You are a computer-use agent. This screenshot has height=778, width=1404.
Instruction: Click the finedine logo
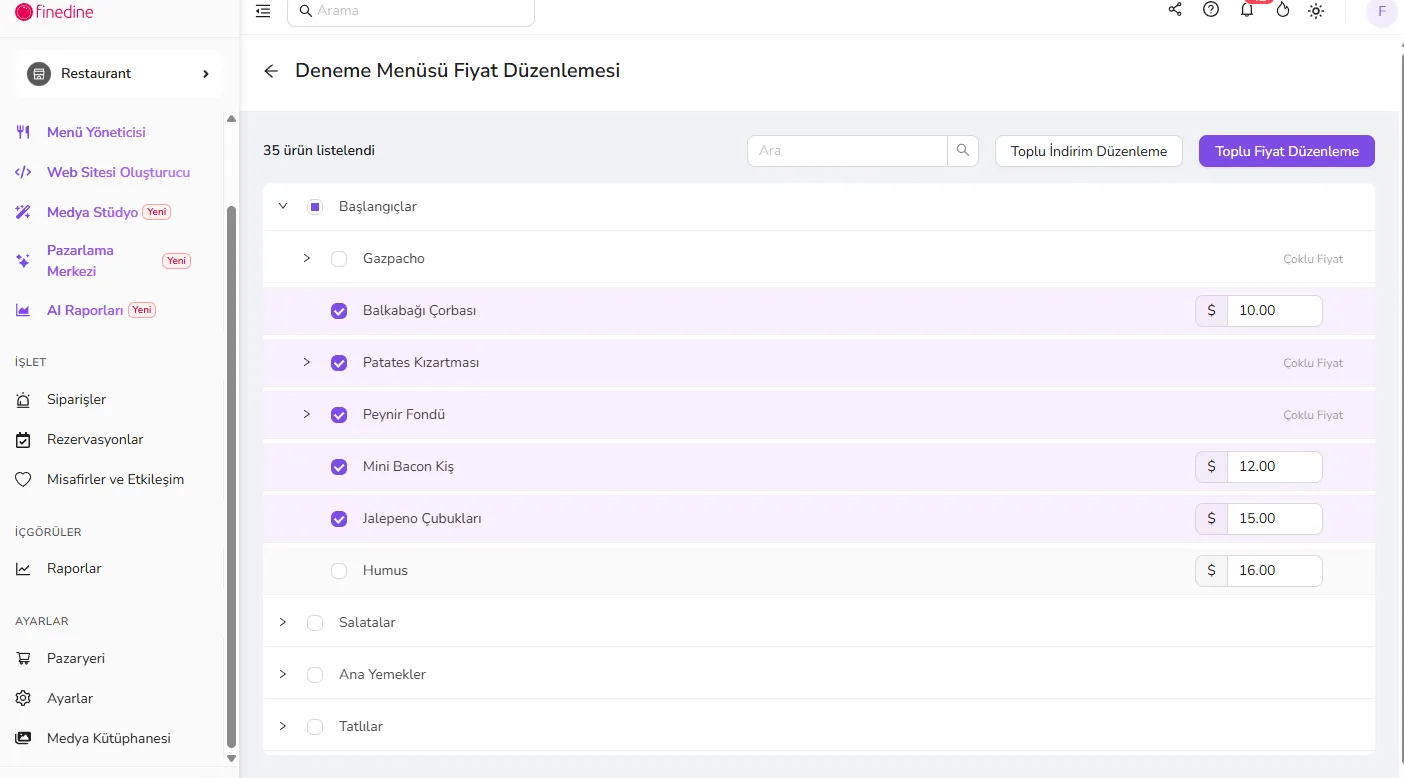[x=55, y=12]
